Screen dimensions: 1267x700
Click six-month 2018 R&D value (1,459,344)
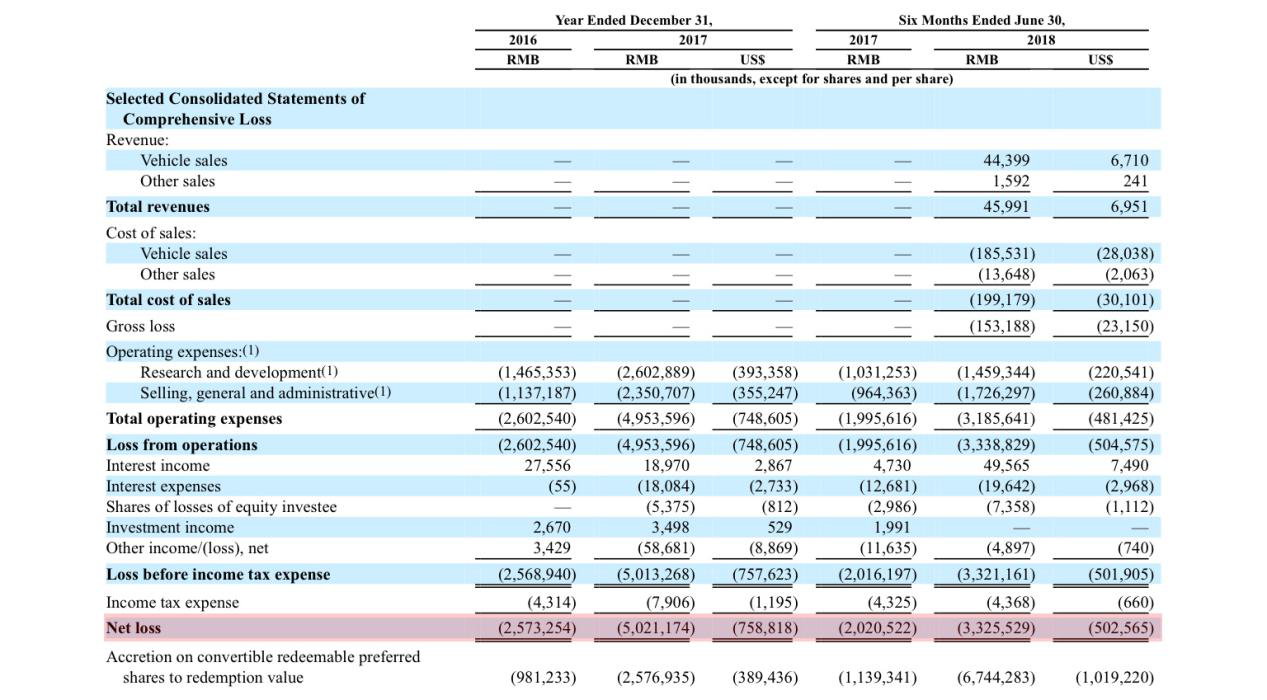(996, 372)
